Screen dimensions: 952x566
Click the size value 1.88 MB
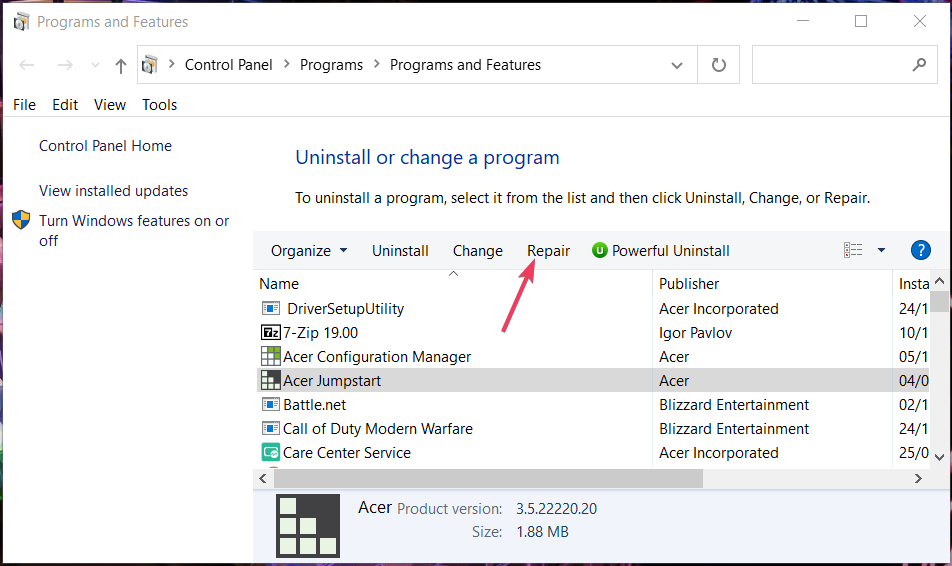click(x=542, y=532)
